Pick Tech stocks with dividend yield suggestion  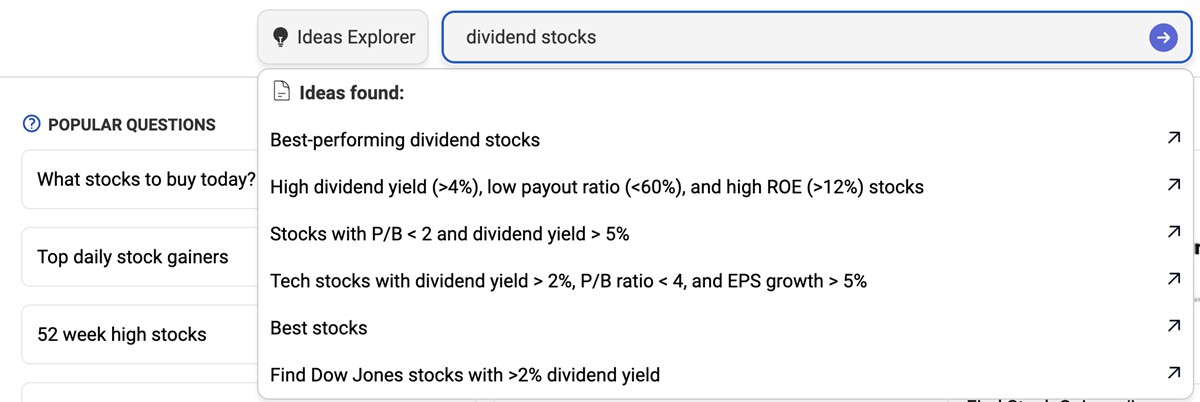tap(568, 281)
